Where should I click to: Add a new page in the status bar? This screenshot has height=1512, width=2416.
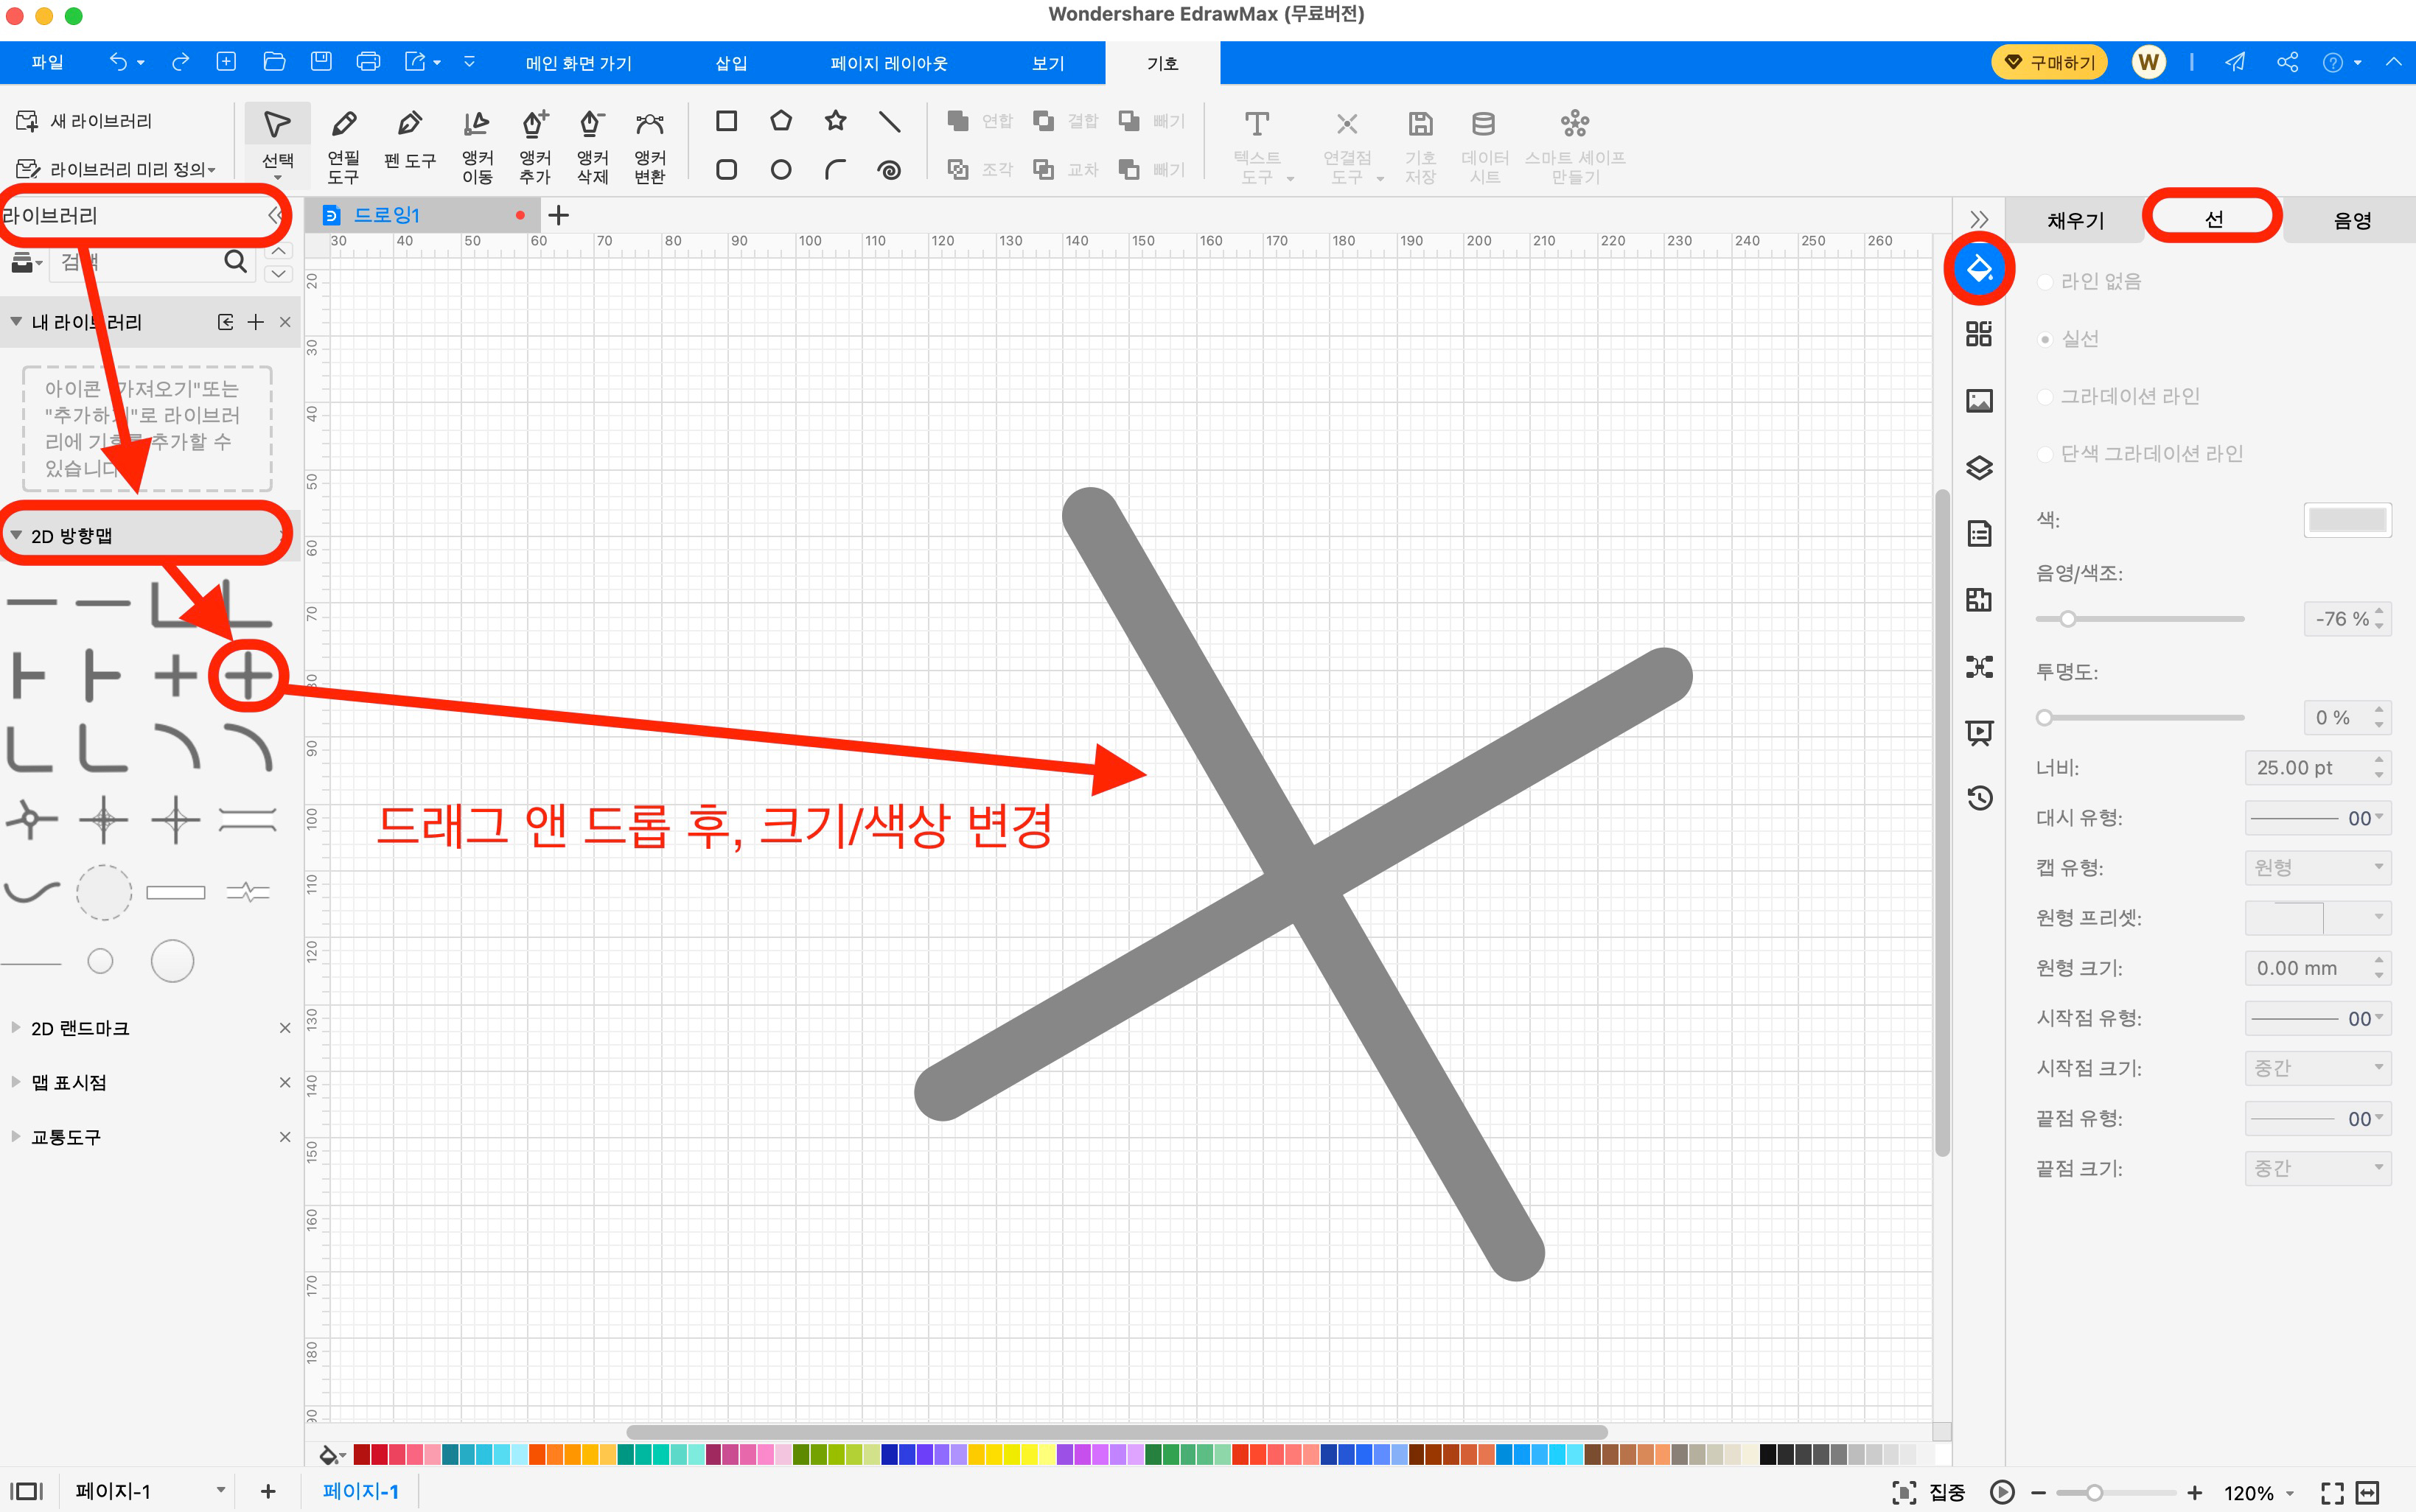(x=268, y=1492)
